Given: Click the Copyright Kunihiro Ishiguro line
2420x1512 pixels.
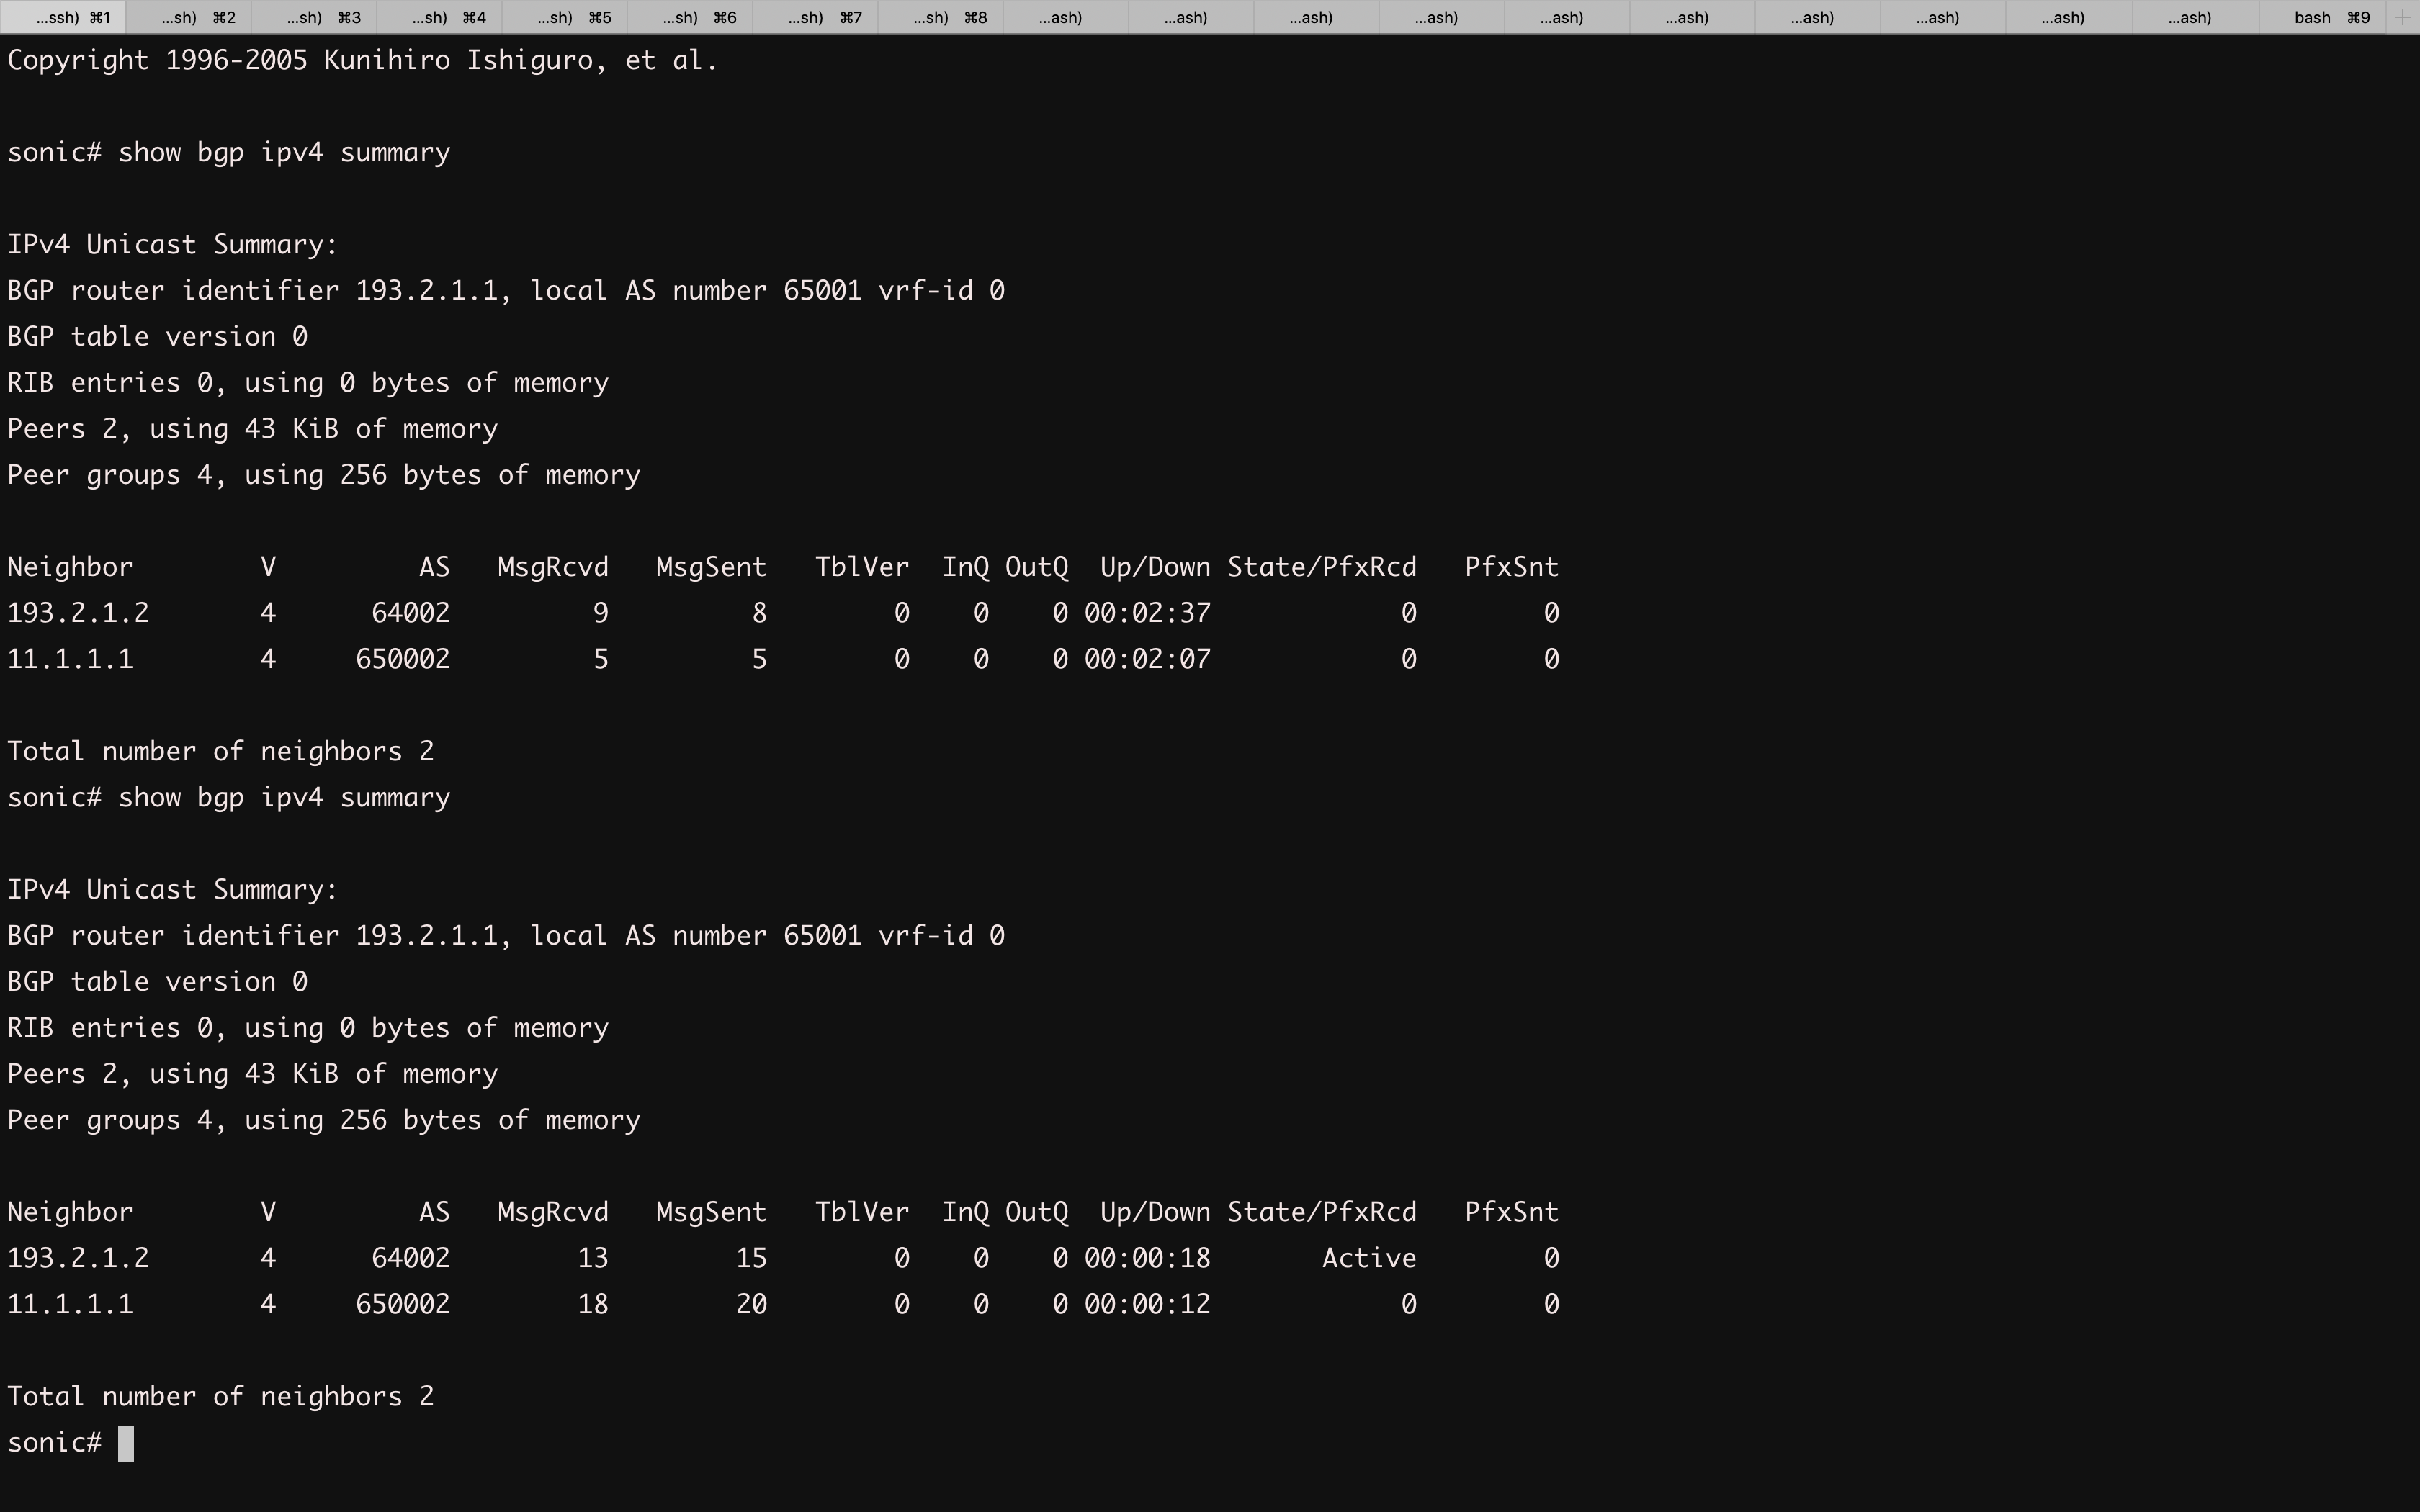Looking at the screenshot, I should click(362, 60).
